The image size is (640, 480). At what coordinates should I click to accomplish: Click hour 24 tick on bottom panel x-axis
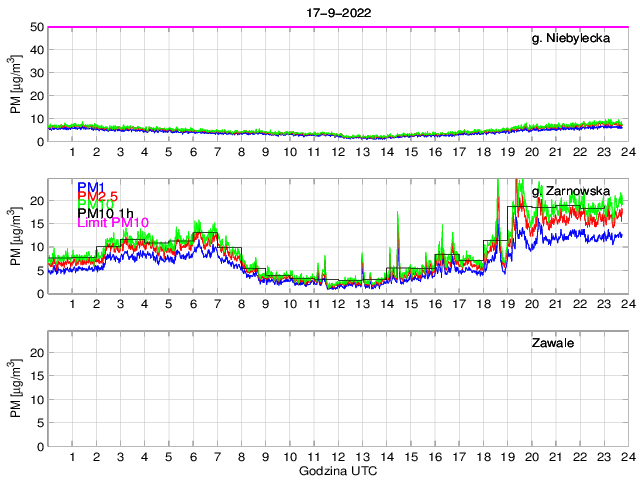627,456
